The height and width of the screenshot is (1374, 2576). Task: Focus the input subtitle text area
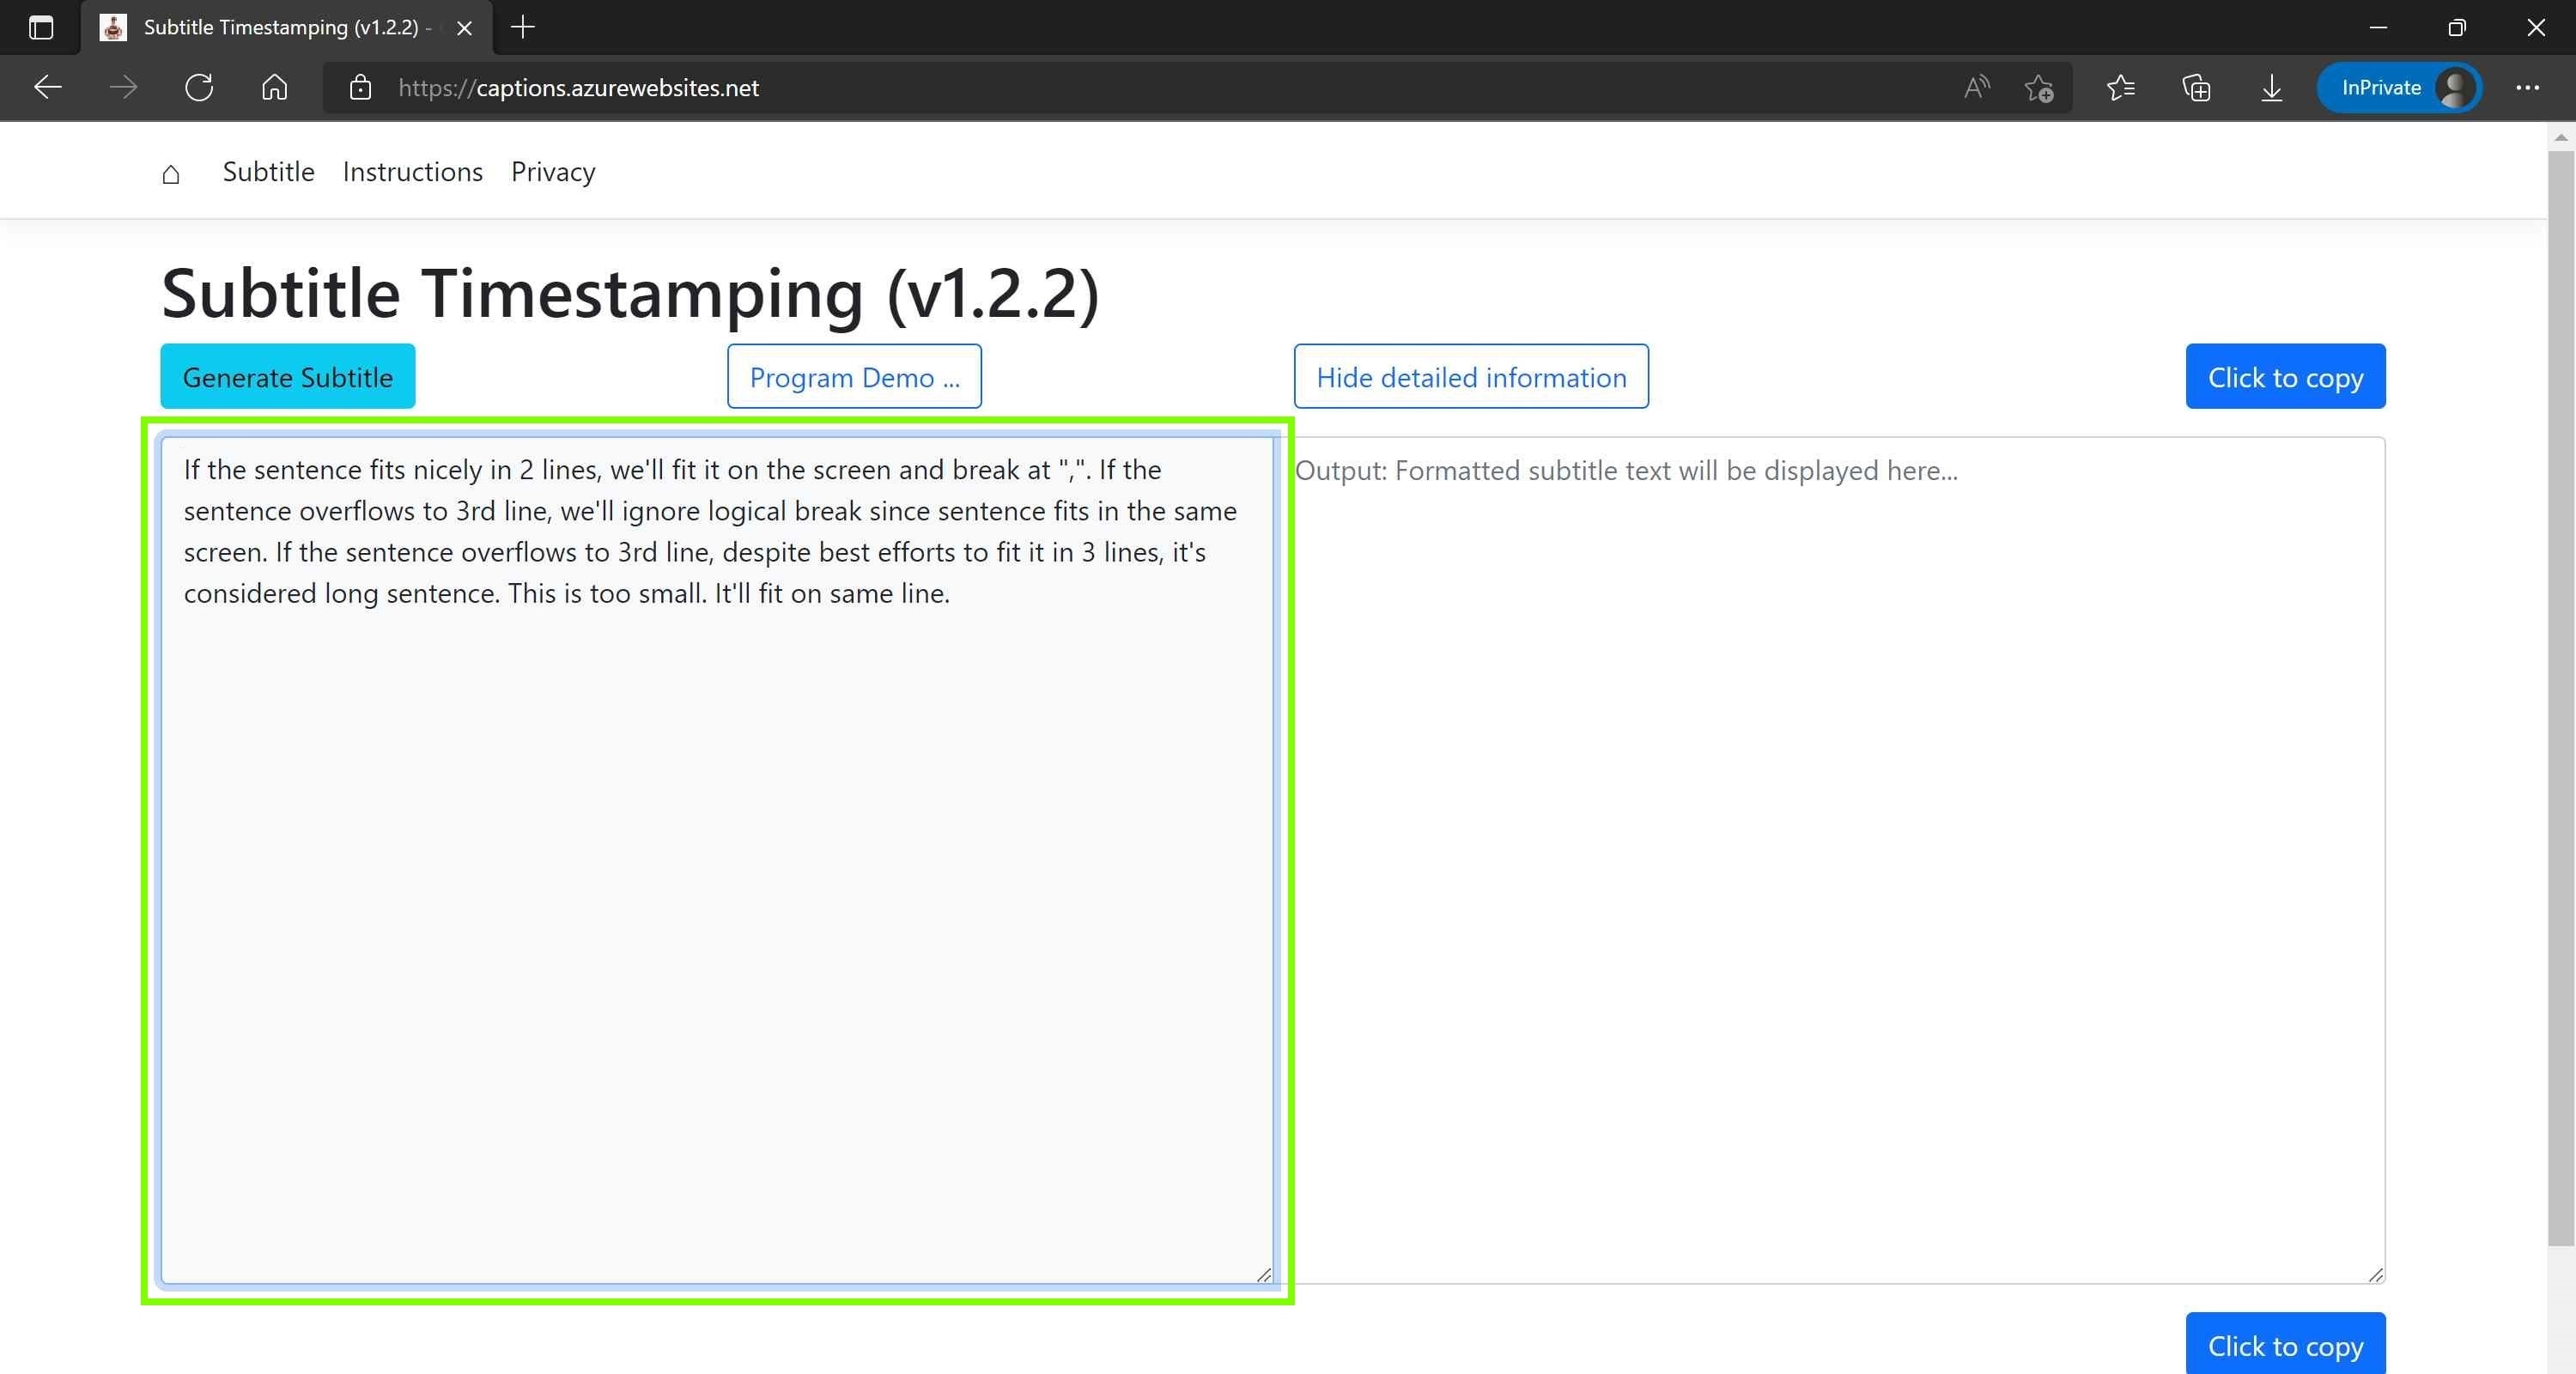point(717,860)
